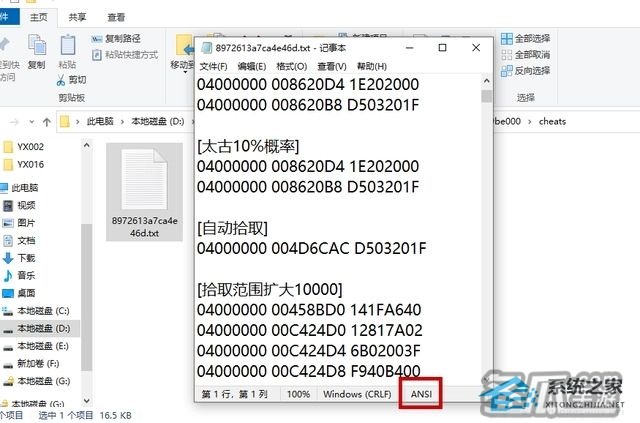
Task: Click the Cut (剪切) scissors icon
Action: tap(61, 80)
